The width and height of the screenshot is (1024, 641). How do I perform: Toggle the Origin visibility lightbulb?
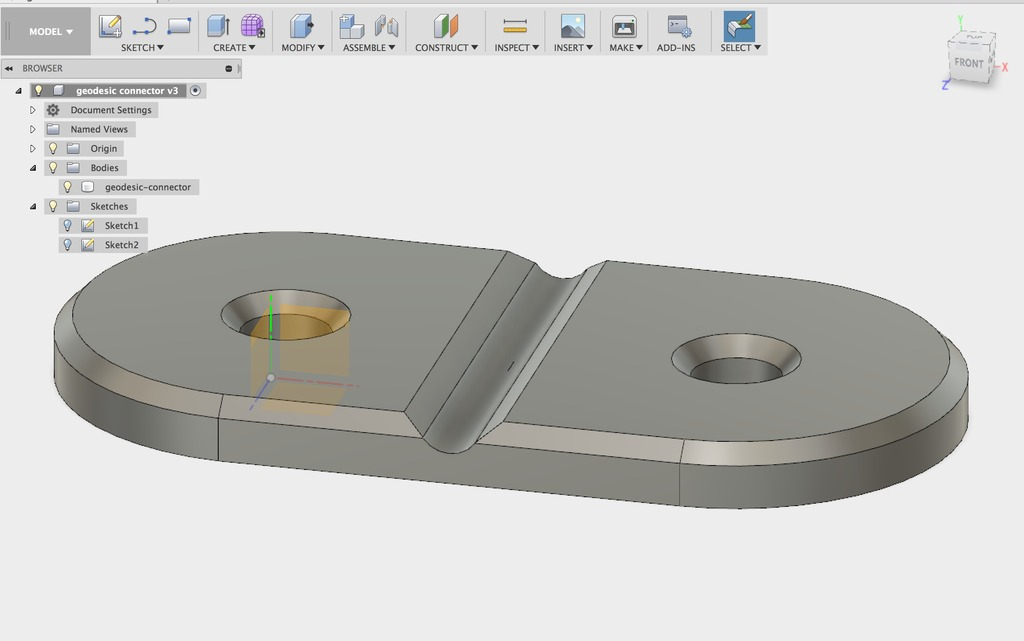[x=53, y=147]
